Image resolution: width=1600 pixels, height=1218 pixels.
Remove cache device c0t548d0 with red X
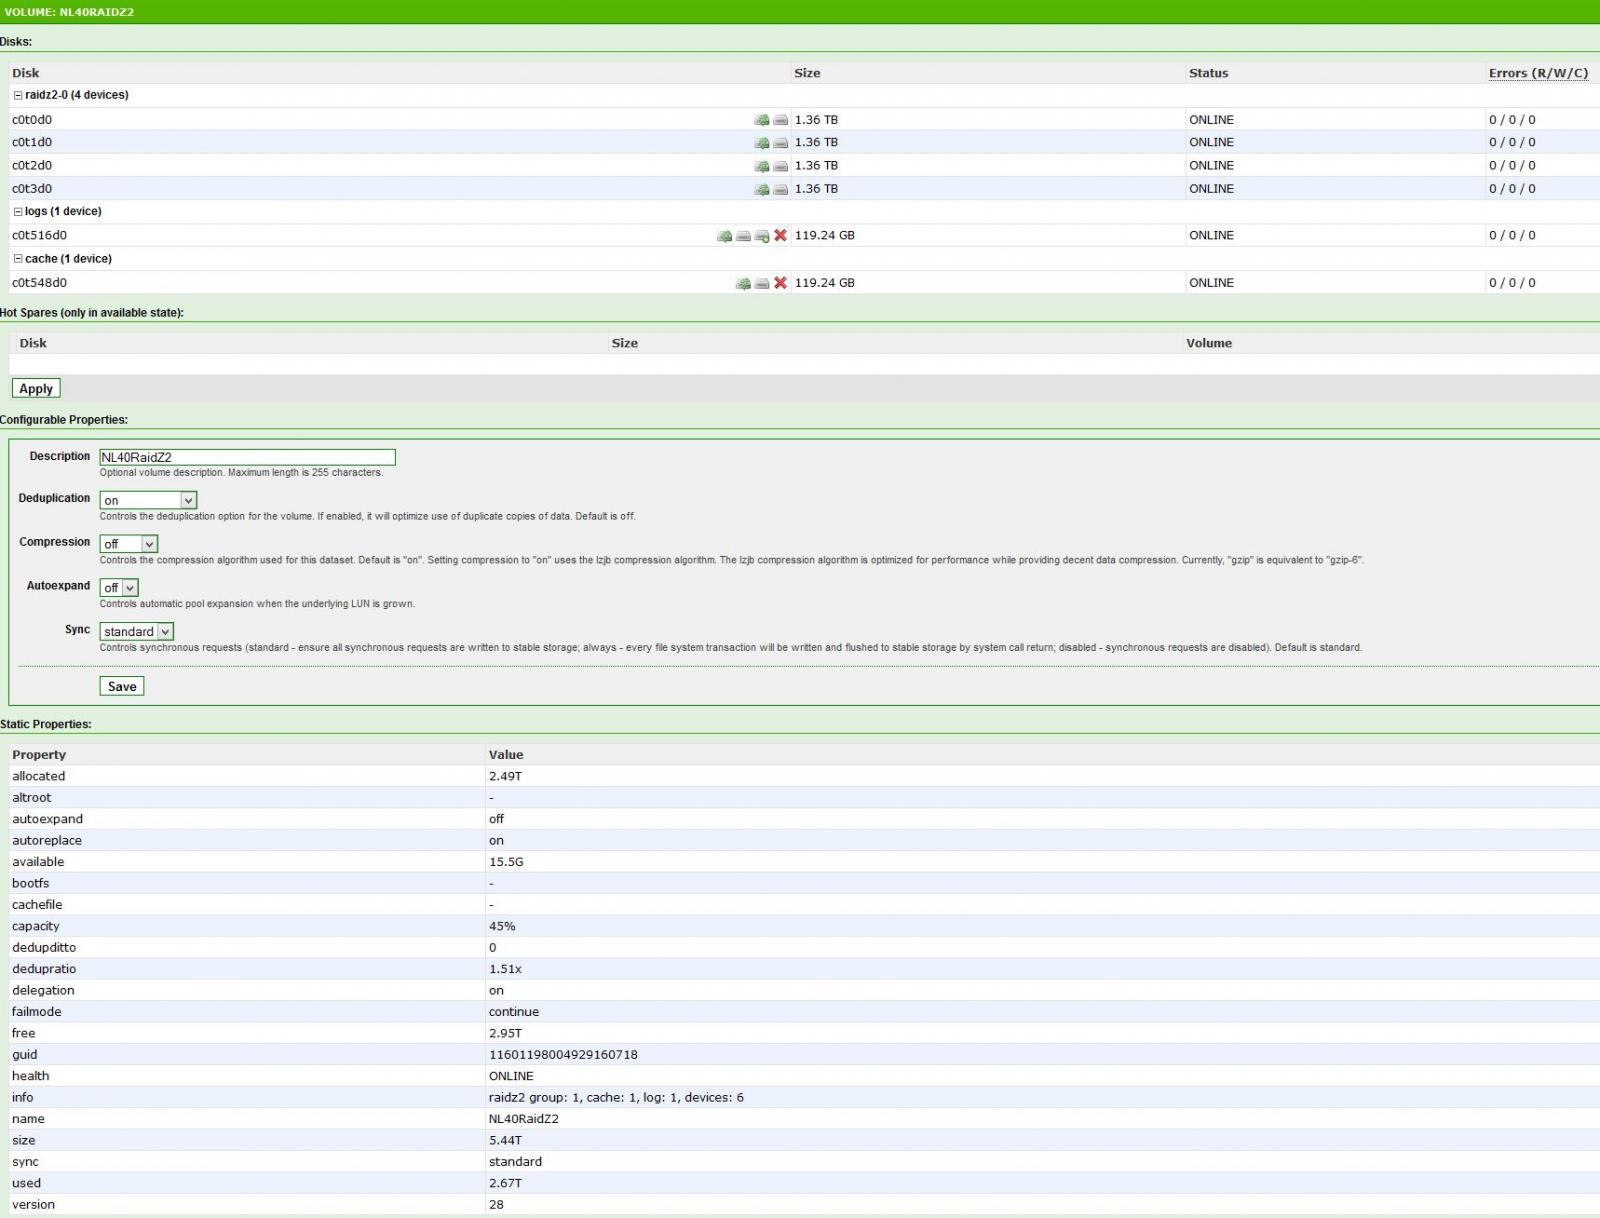point(781,283)
